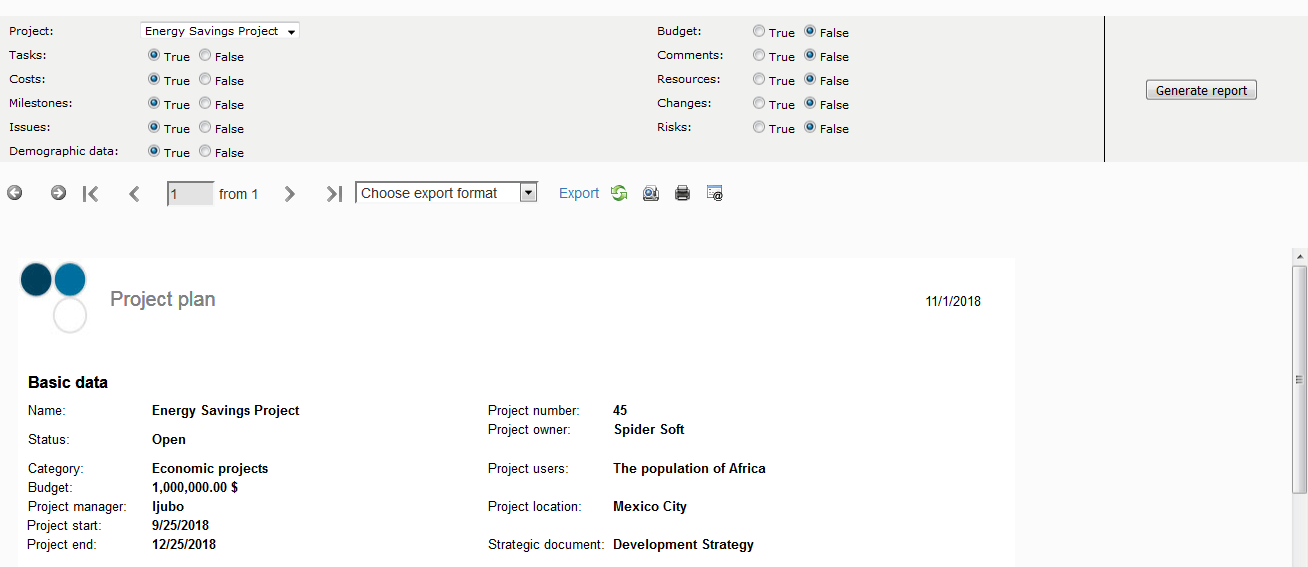Viewport: 1308px width, 567px height.
Task: Set Changes to False
Action: (x=810, y=104)
